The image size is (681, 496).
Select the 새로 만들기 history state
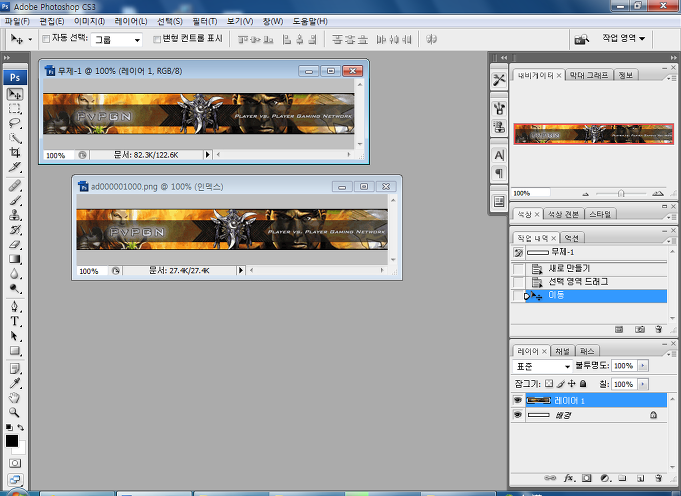coord(588,269)
